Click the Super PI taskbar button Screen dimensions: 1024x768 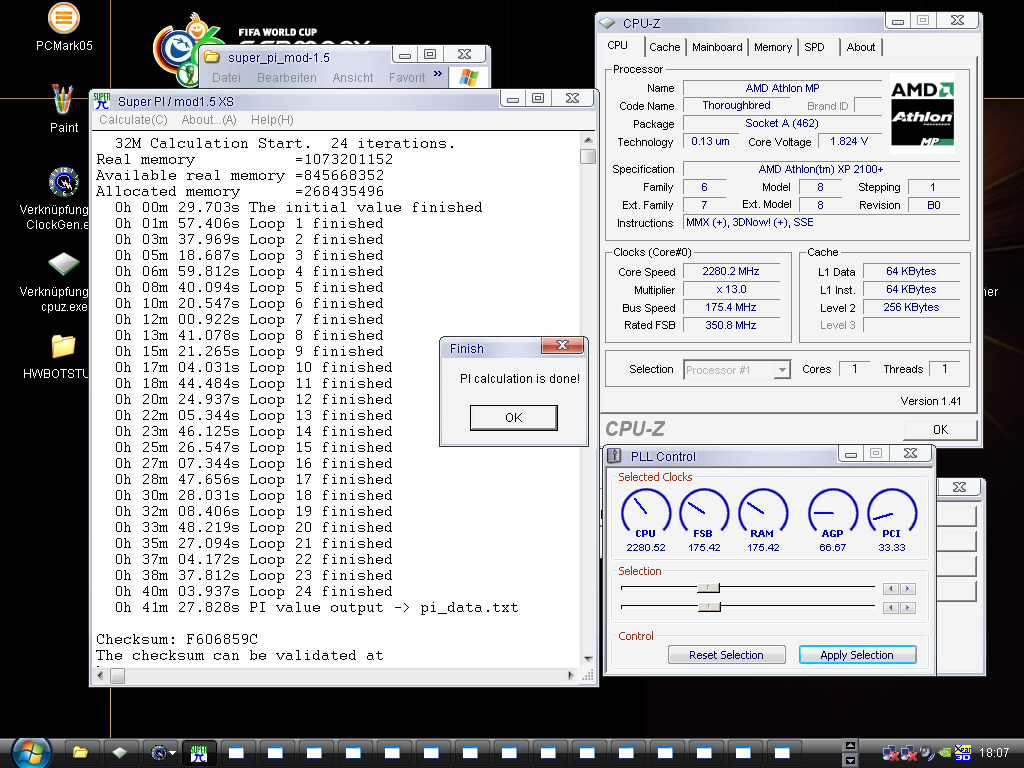pos(199,753)
